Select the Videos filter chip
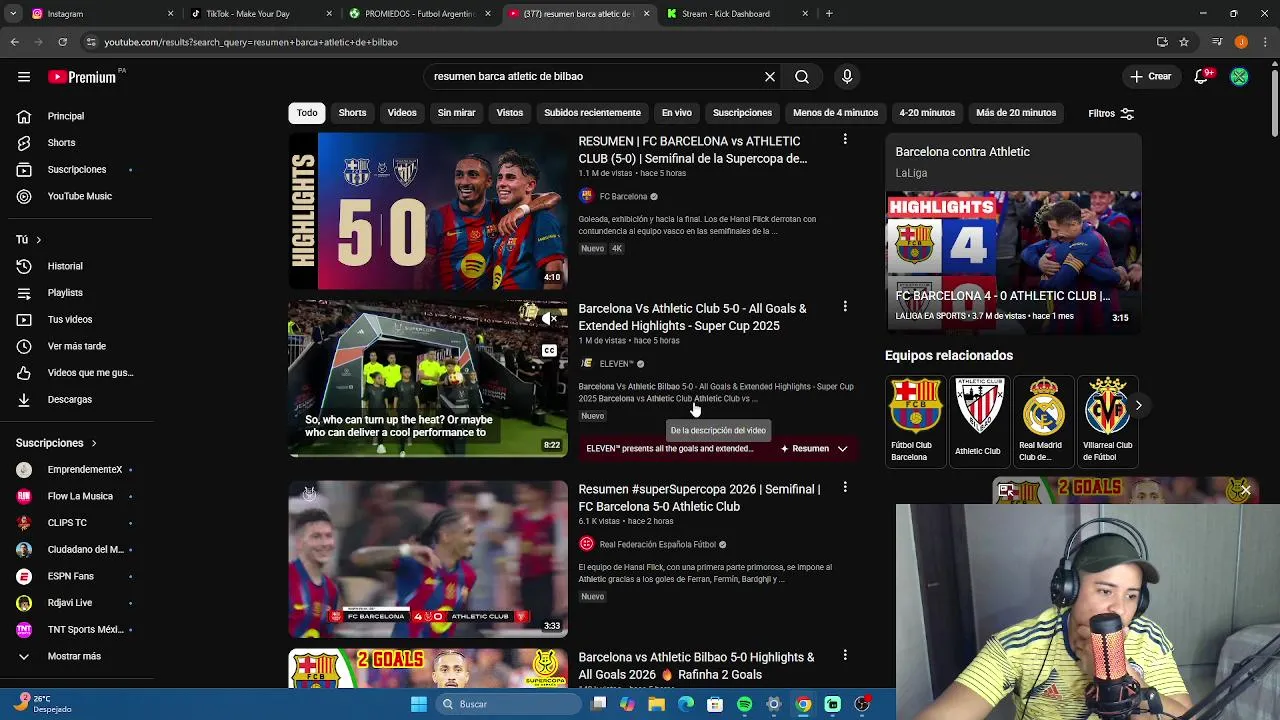 [402, 113]
